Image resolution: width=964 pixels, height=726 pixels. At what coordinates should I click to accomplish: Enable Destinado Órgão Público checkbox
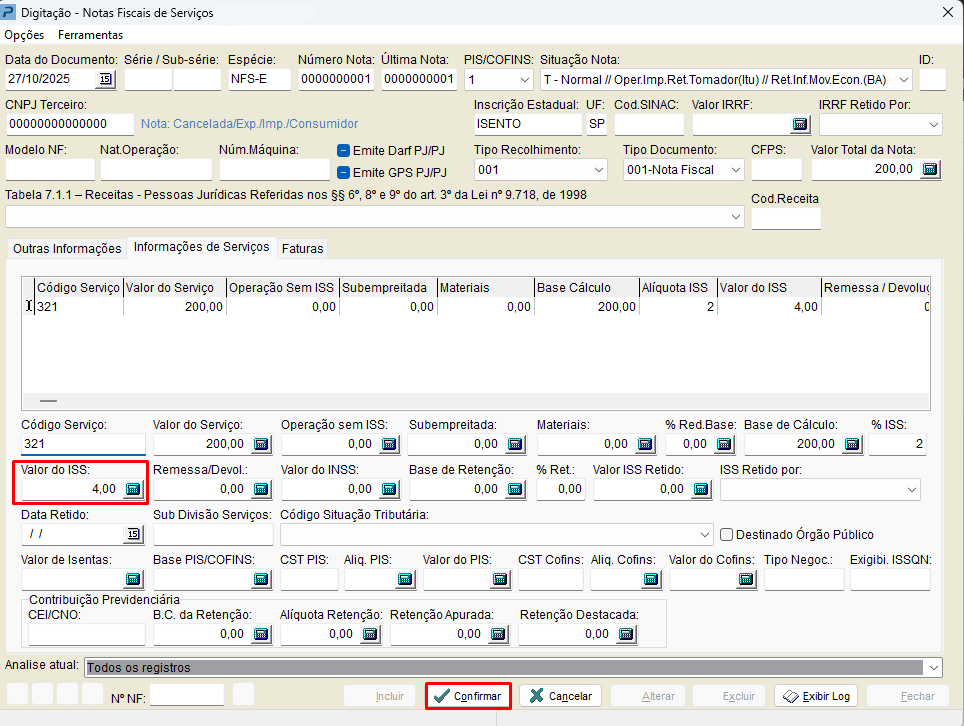tap(727, 535)
